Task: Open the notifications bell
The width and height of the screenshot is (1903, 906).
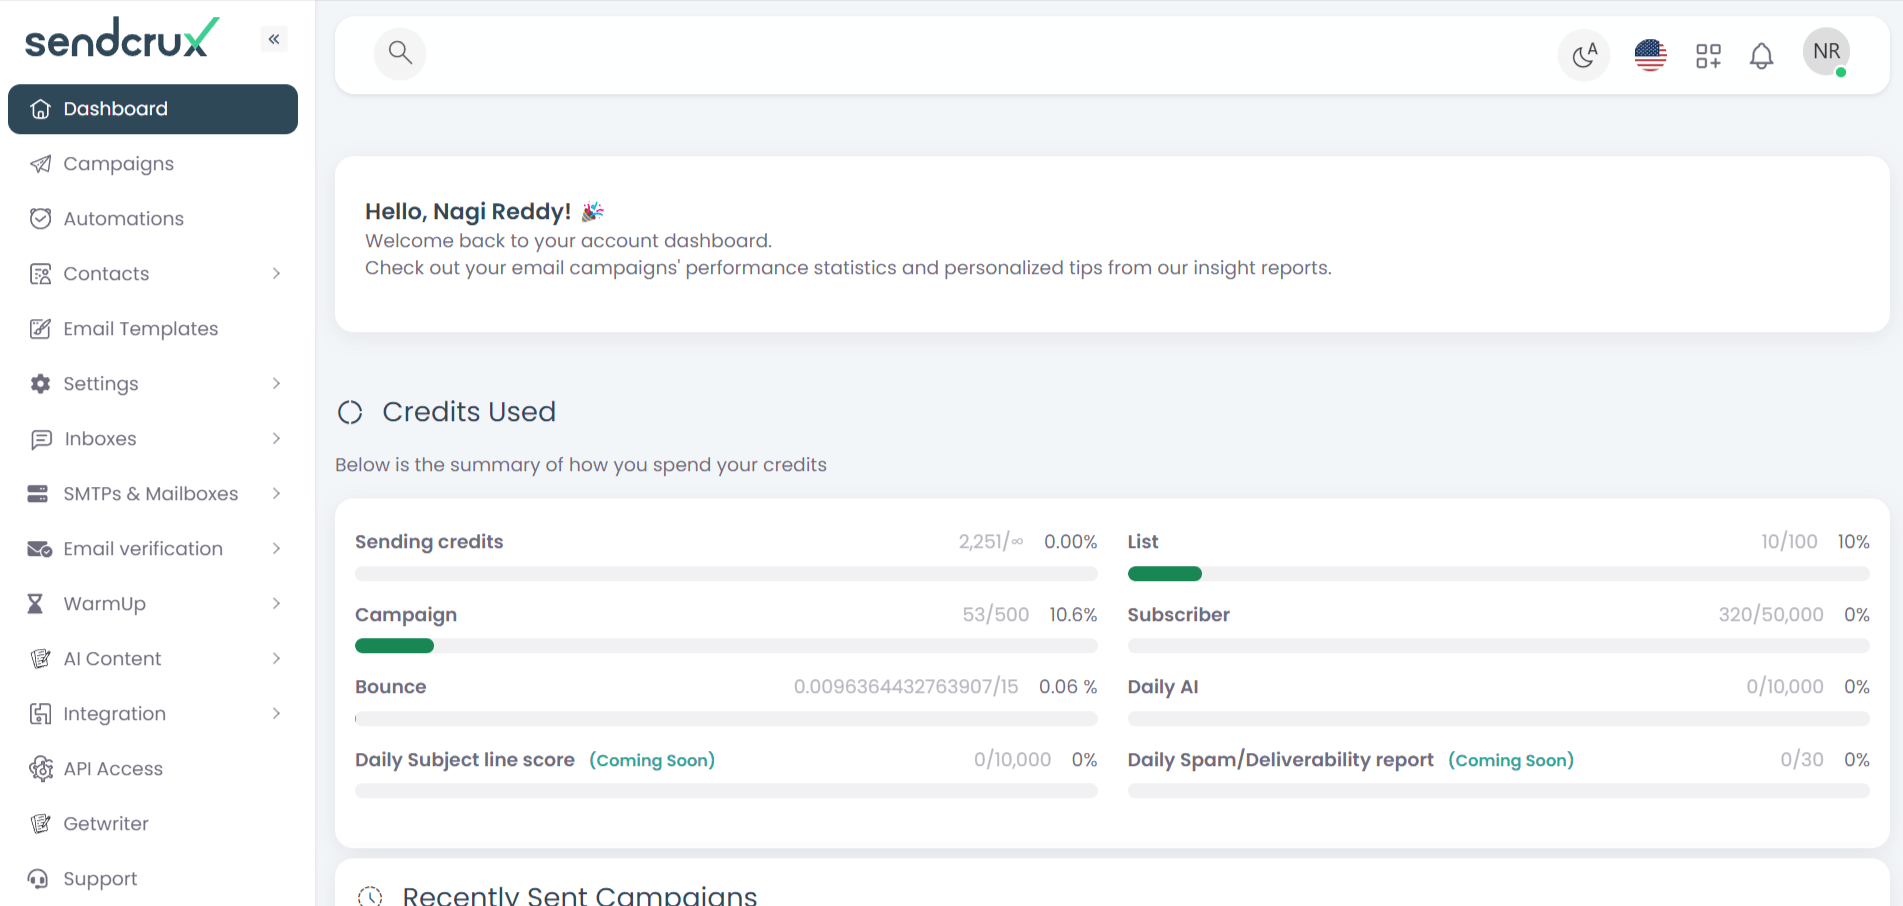Action: 1761,56
